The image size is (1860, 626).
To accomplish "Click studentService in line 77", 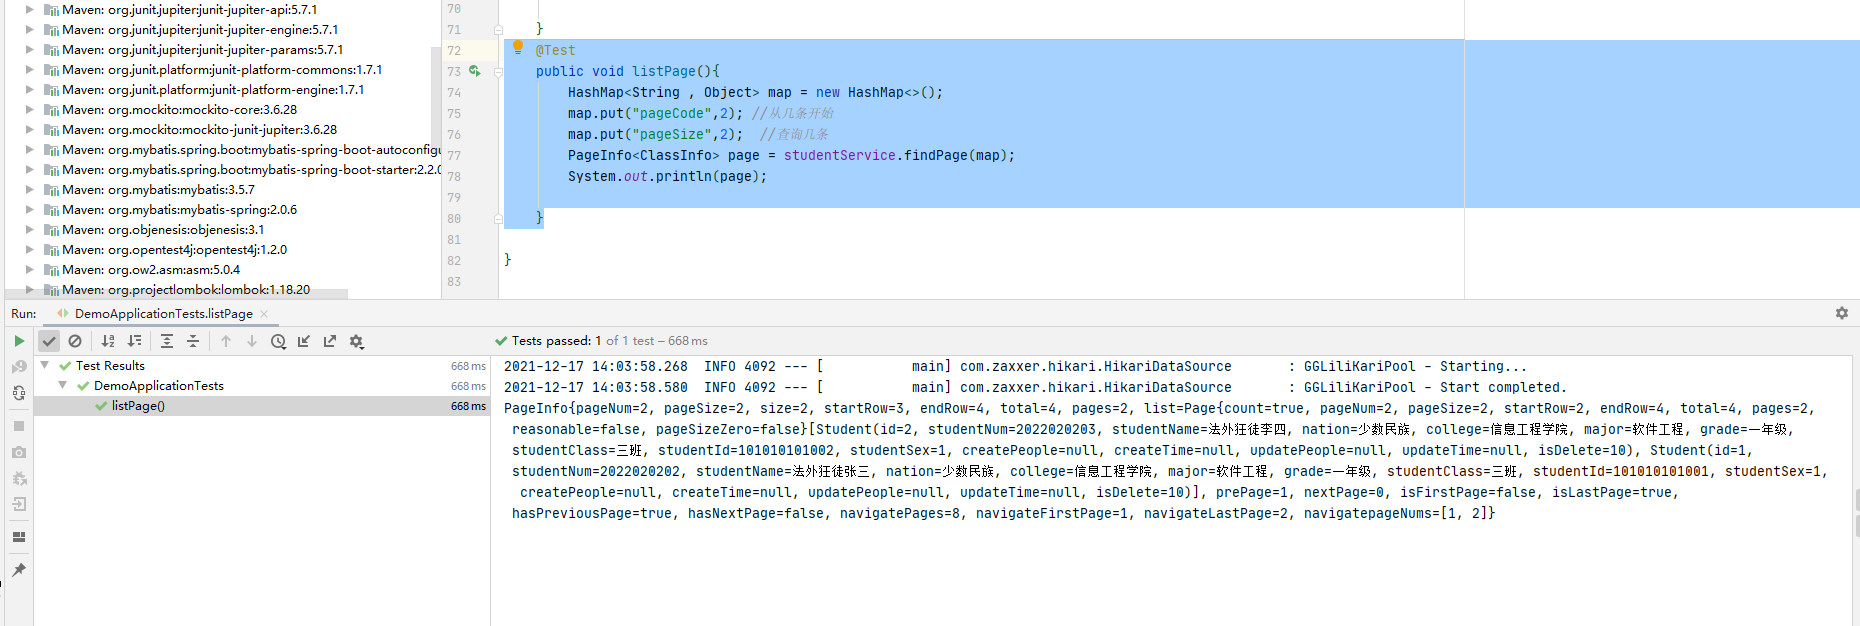I will click(840, 155).
